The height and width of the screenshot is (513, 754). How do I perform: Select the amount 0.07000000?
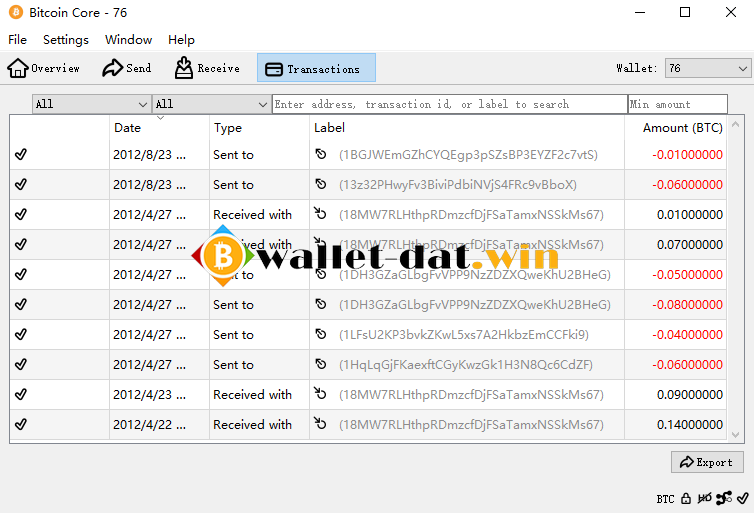[x=690, y=244]
